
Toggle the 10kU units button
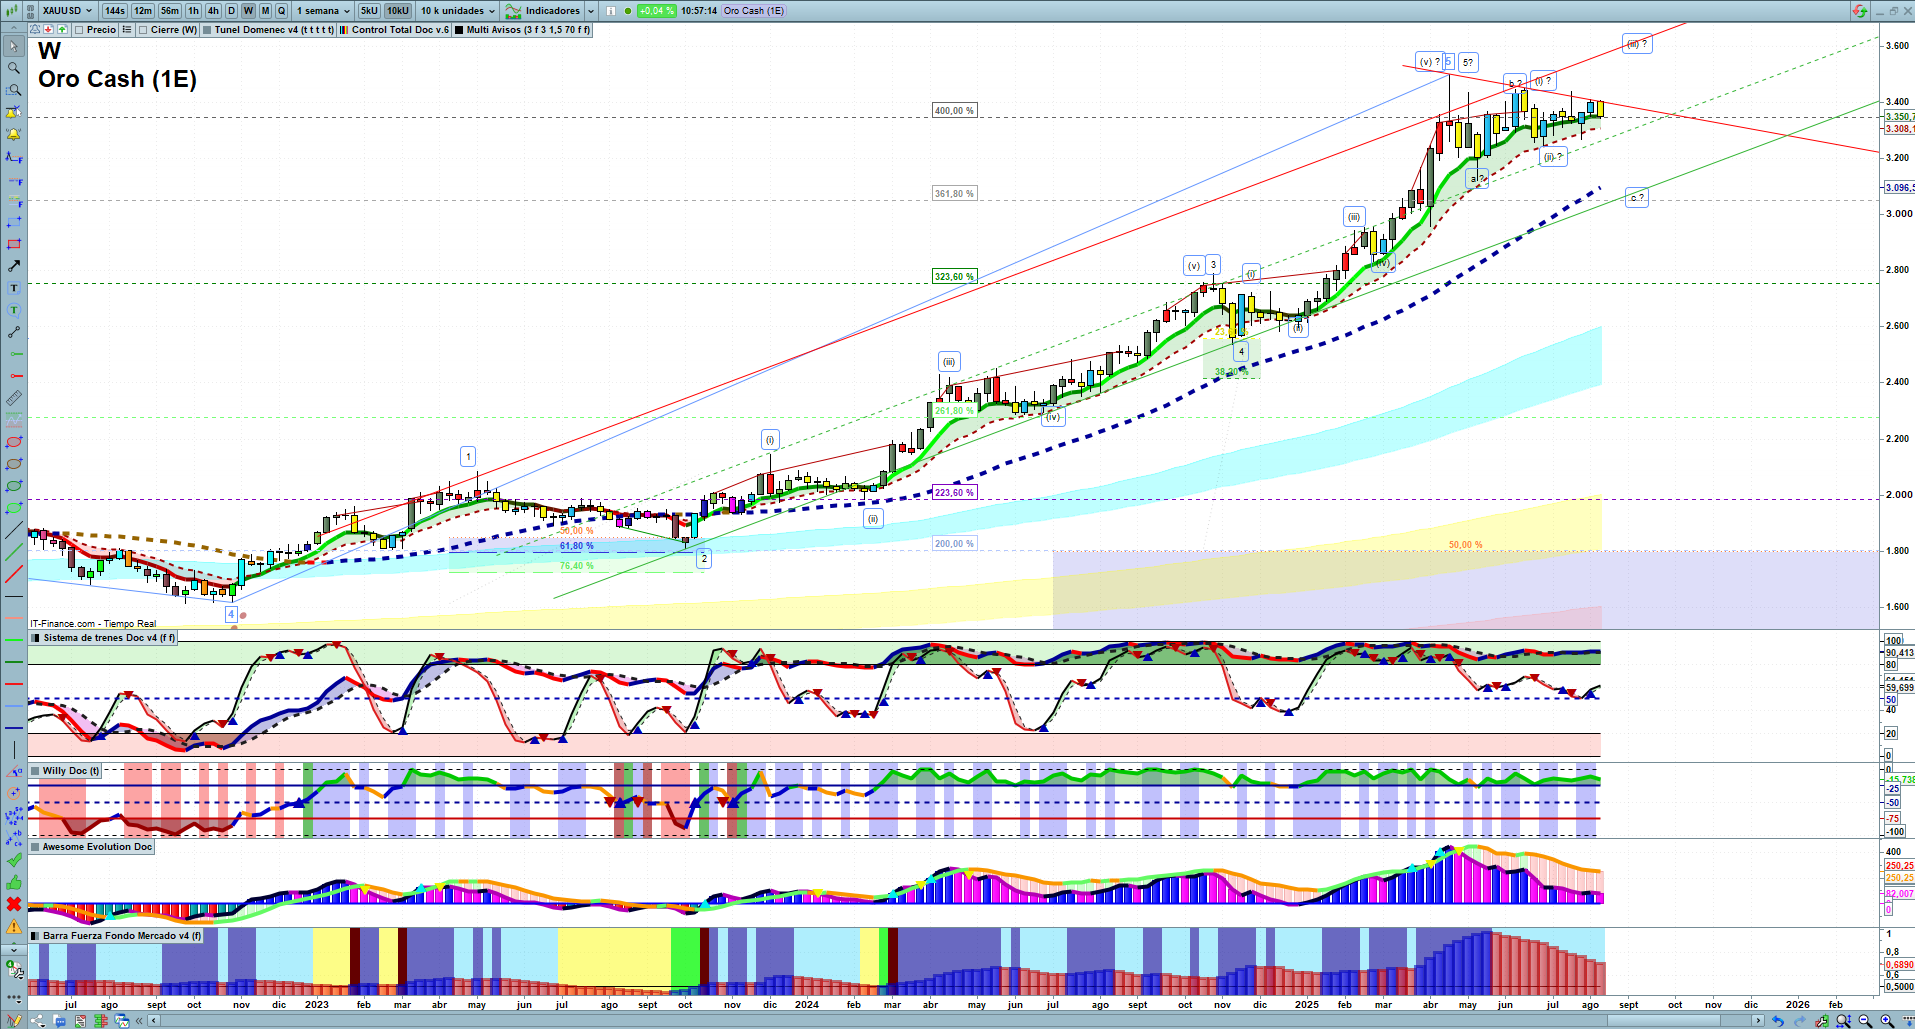[398, 11]
